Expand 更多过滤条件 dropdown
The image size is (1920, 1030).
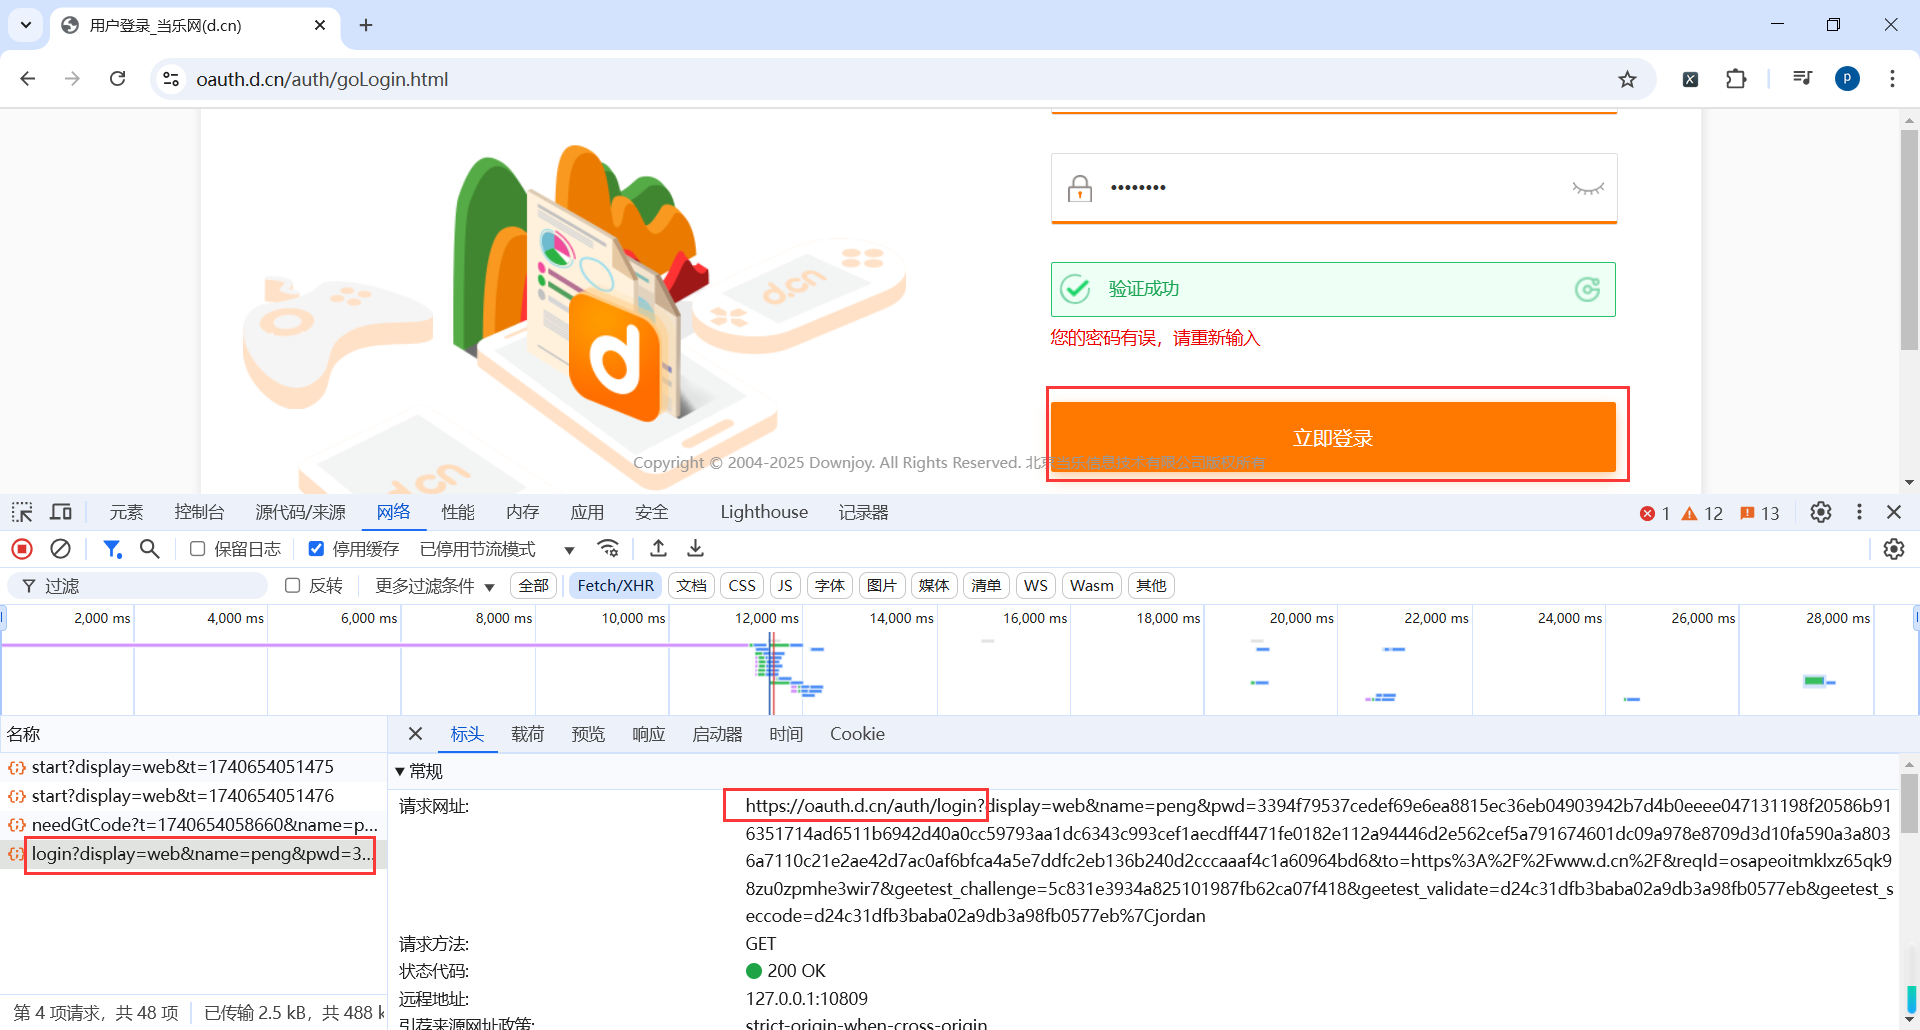pyautogui.click(x=435, y=586)
